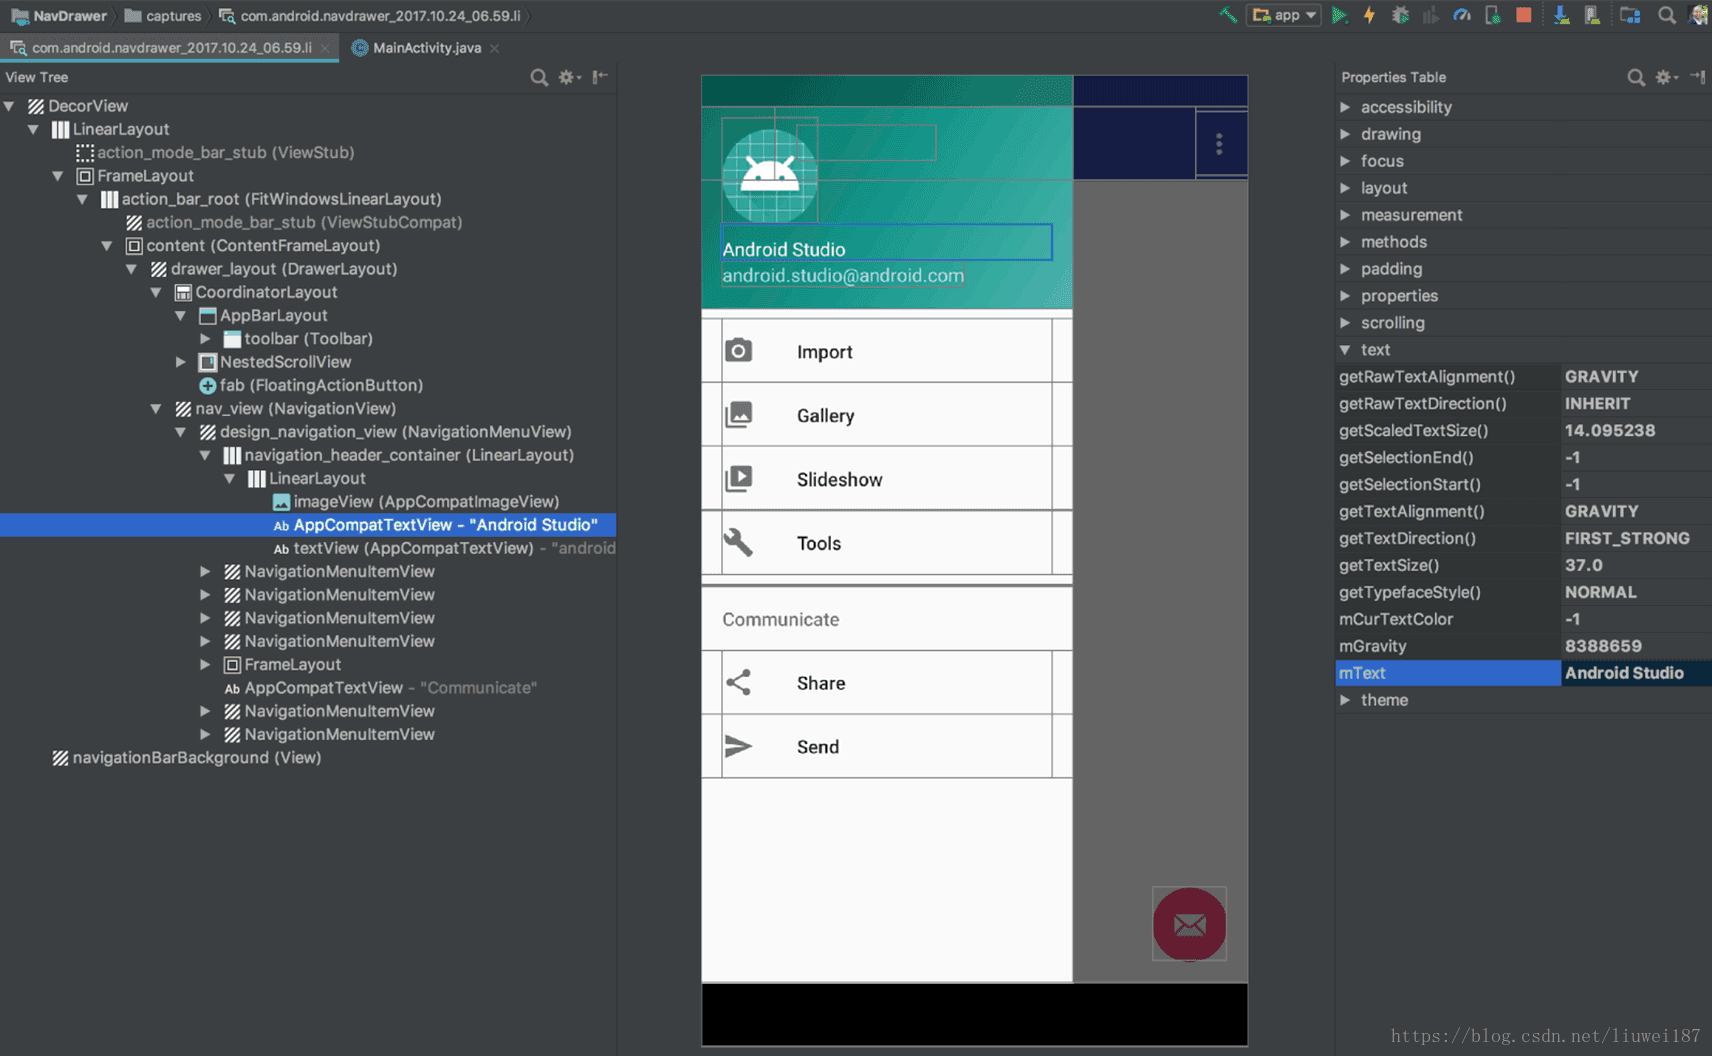
Task: Select AppCompatTextView "Communicate" tree row
Action: pos(380,688)
